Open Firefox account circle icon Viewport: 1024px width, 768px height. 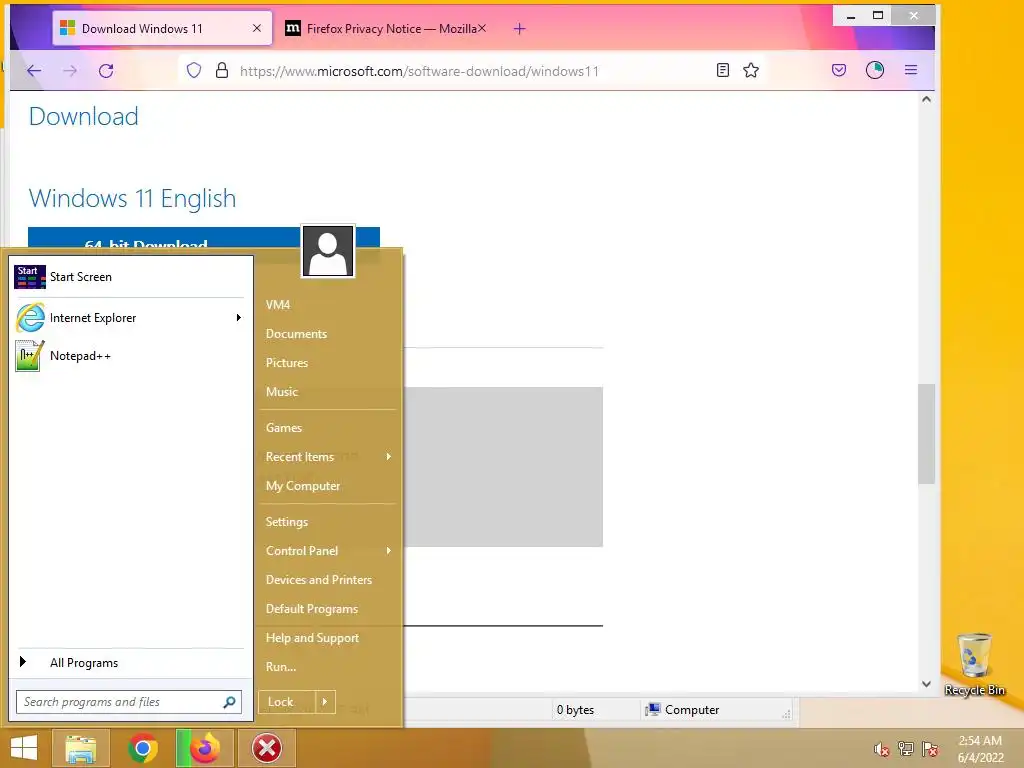click(874, 71)
